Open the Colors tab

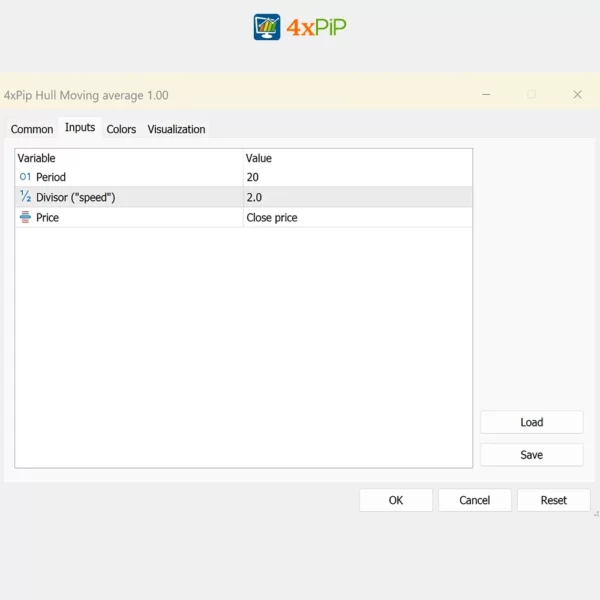pyautogui.click(x=121, y=129)
